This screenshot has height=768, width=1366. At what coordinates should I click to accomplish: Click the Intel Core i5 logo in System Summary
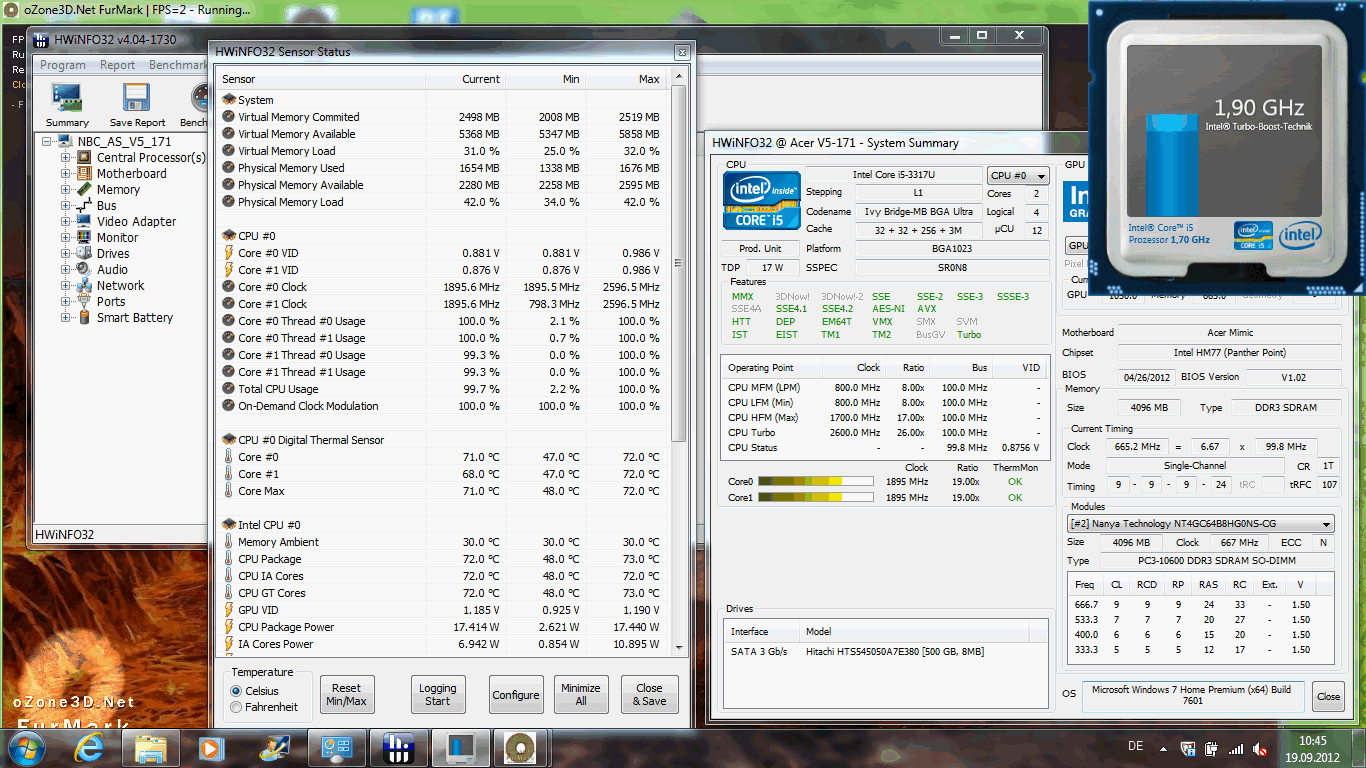pos(760,203)
